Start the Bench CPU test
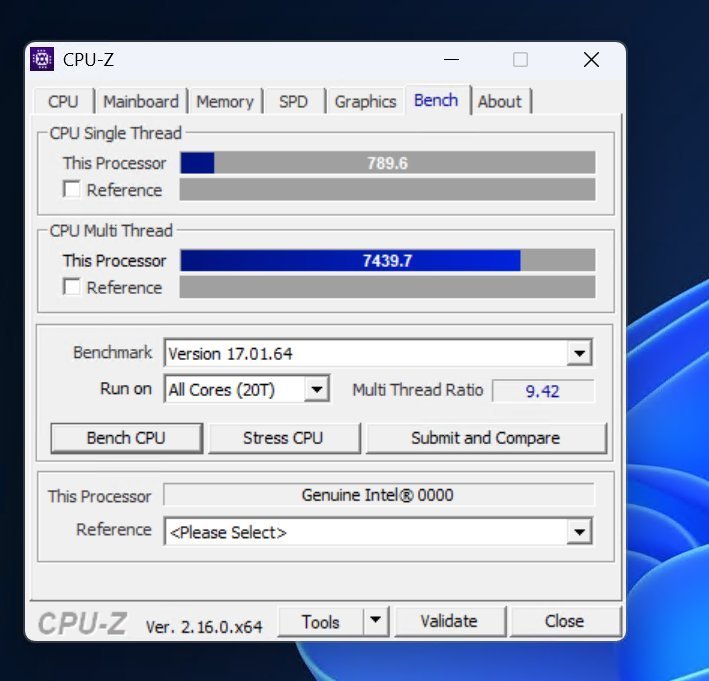Screen dimensions: 709x681 click(126, 438)
